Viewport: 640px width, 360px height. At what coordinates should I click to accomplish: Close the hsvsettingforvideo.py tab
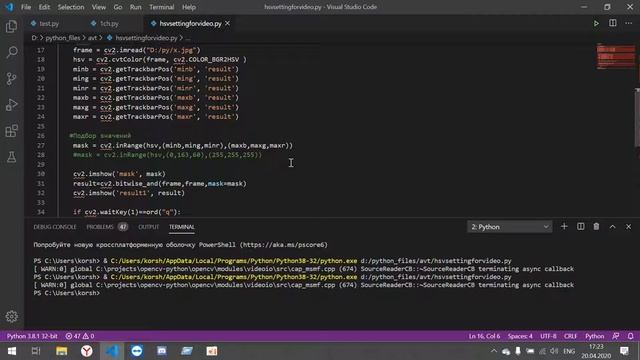pyautogui.click(x=227, y=23)
